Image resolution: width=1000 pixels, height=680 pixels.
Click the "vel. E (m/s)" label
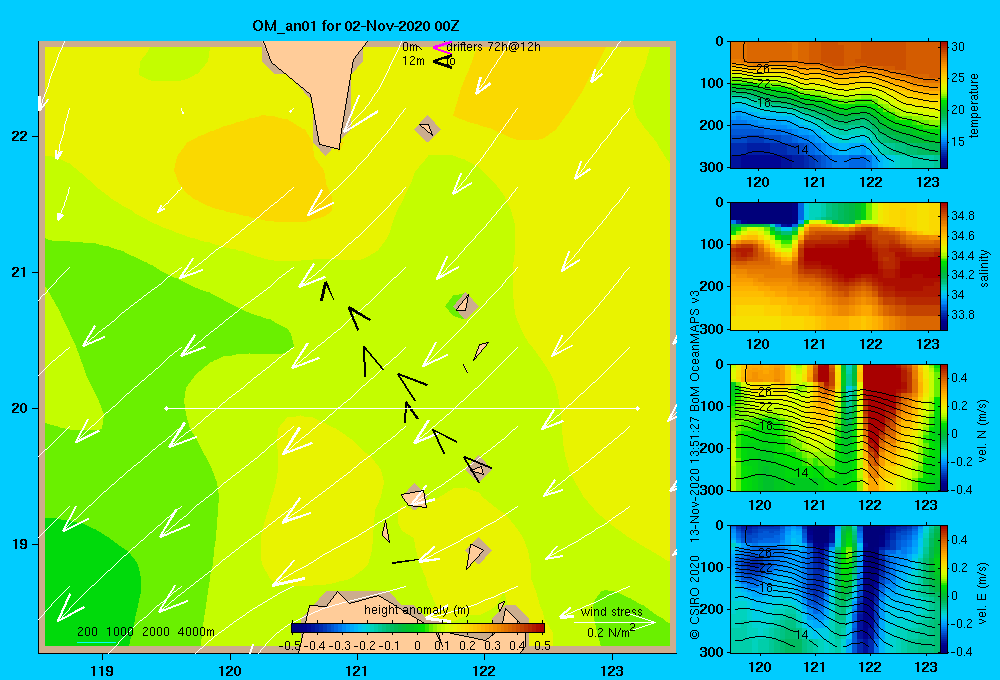pyautogui.click(x=983, y=592)
